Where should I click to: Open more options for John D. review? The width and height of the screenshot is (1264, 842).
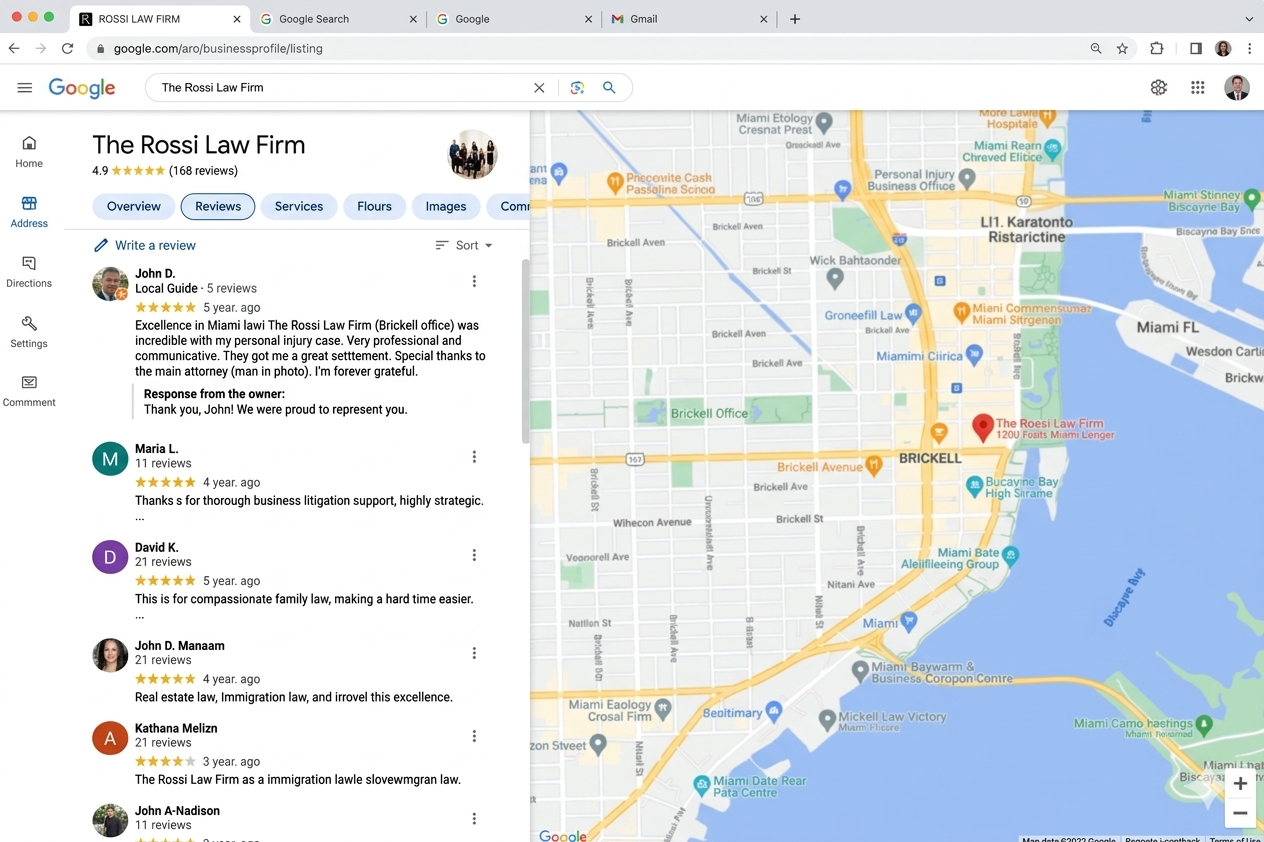(x=474, y=281)
